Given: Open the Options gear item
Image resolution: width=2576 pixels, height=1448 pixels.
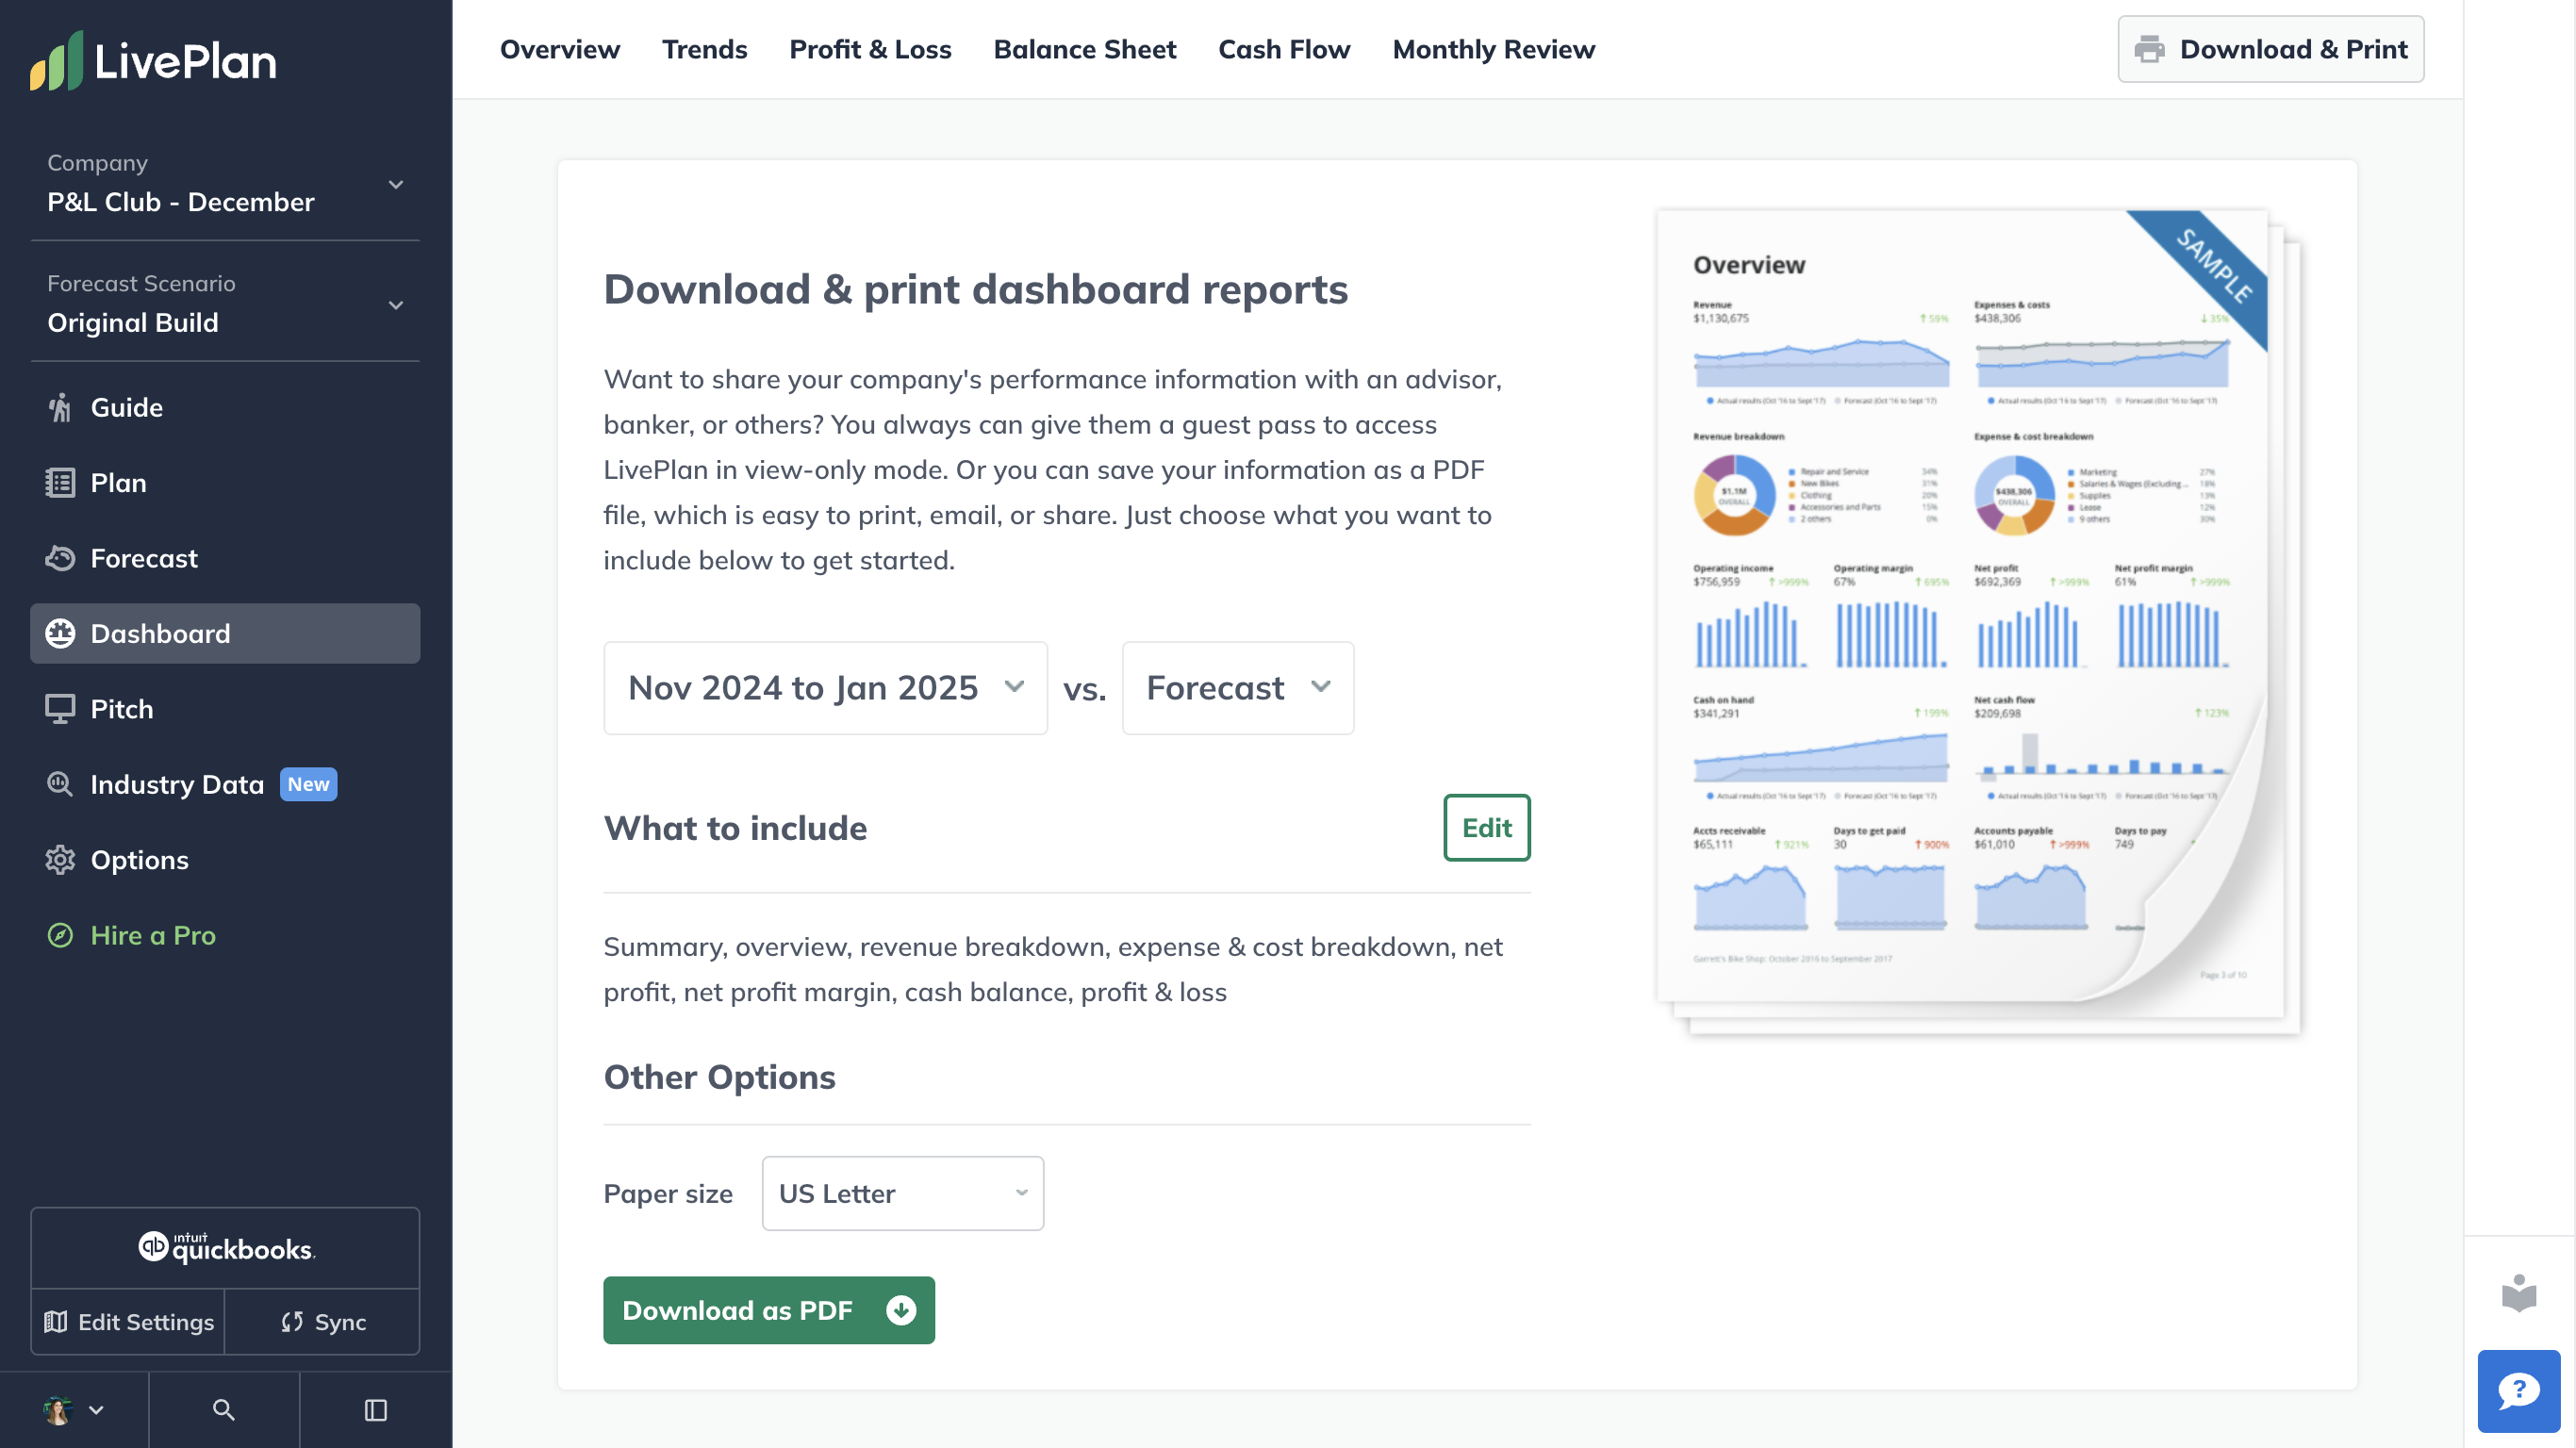Looking at the screenshot, I should (139, 860).
